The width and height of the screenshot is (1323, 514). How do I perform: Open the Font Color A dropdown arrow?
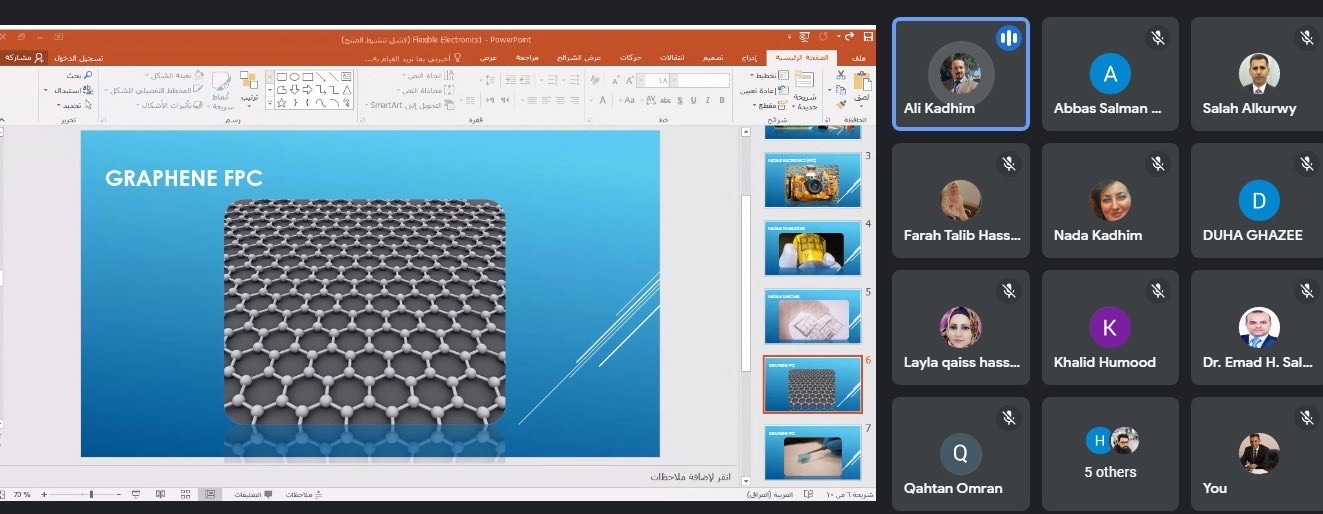point(592,100)
